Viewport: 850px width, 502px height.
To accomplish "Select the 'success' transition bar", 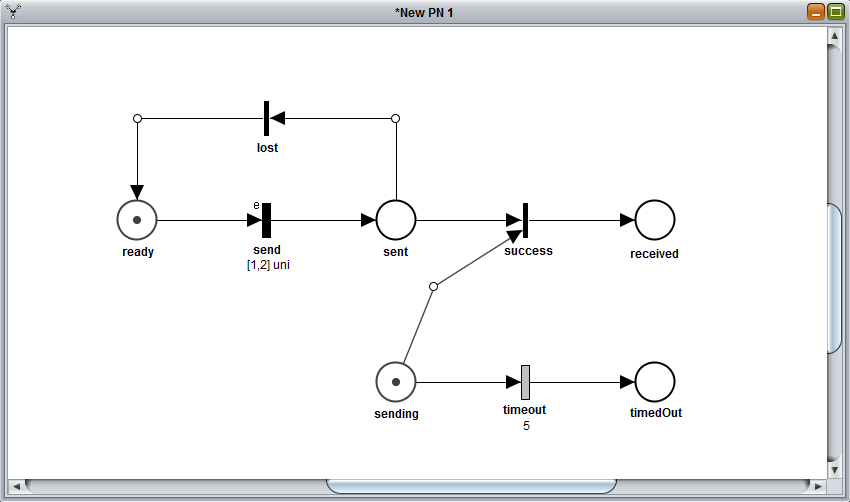I will (x=525, y=220).
